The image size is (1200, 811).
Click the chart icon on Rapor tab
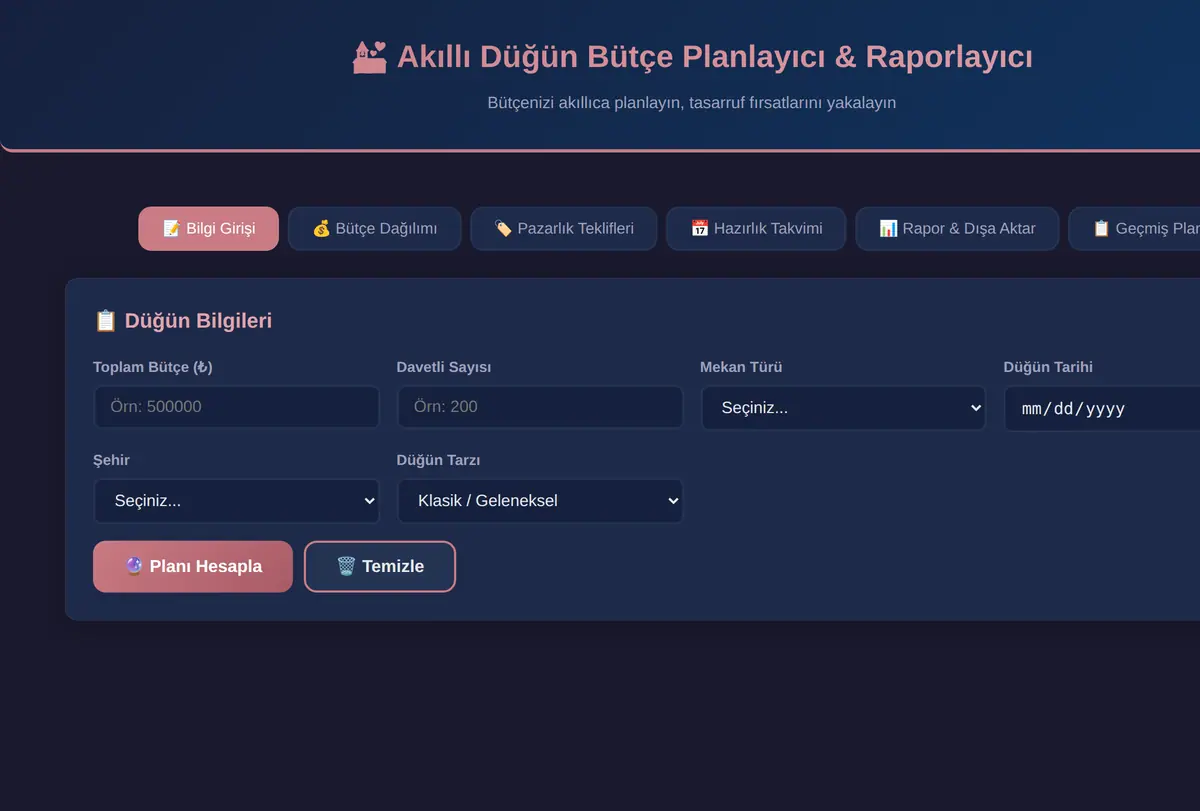click(888, 229)
